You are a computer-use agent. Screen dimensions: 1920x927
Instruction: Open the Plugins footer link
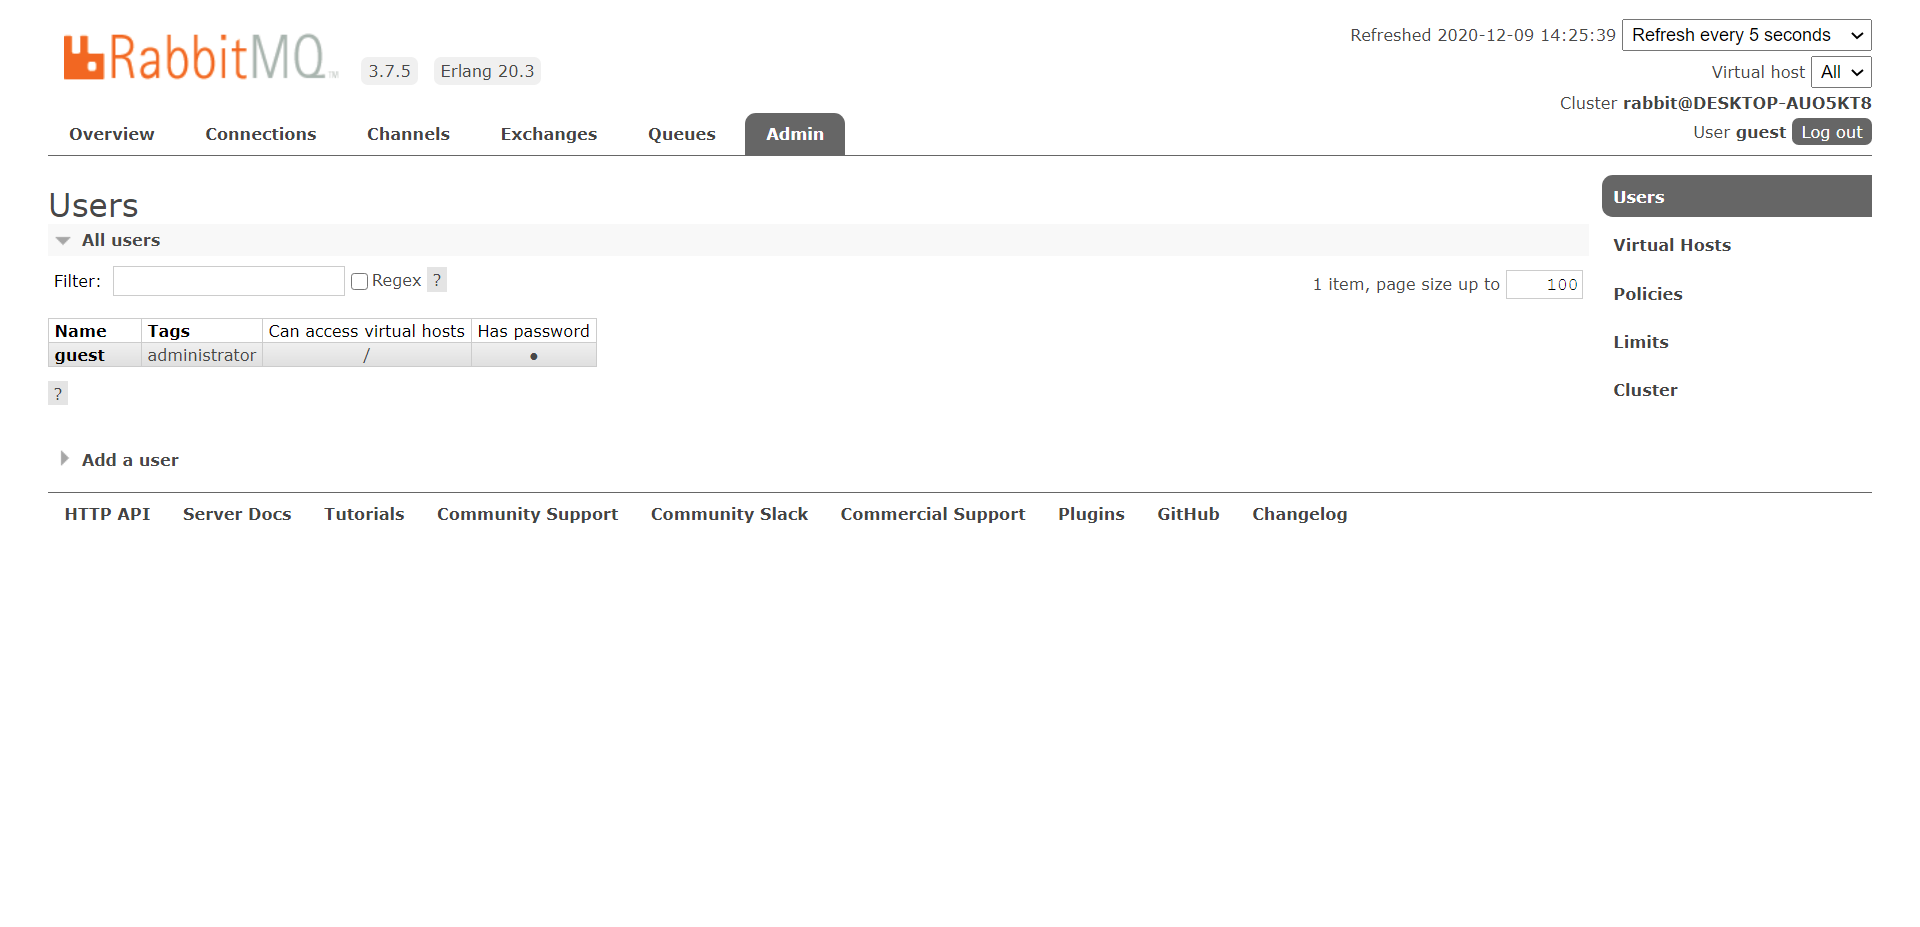[x=1091, y=514]
